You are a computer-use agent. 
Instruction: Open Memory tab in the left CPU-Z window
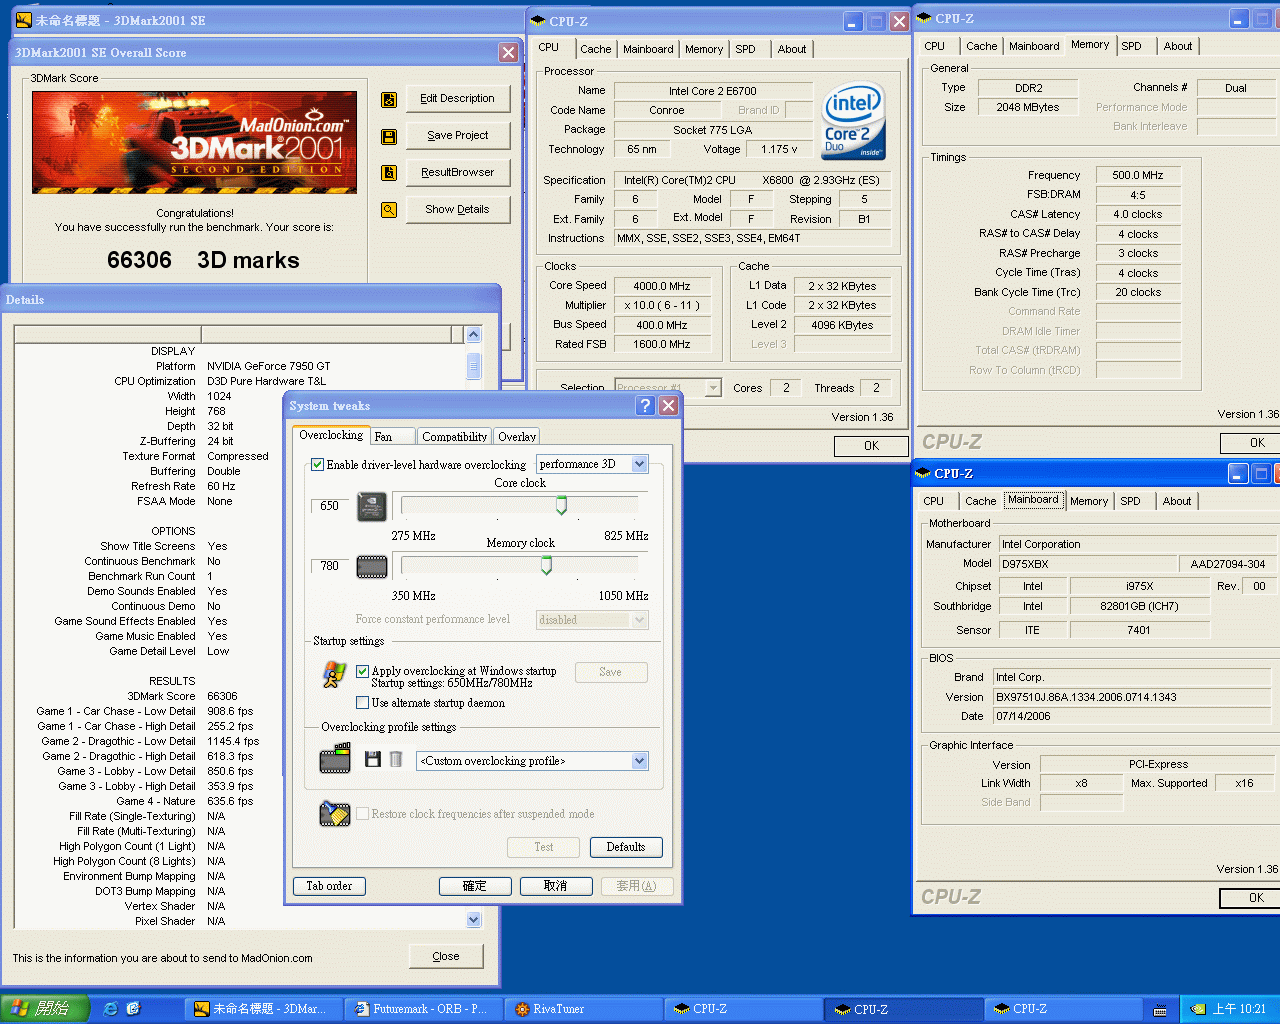tap(704, 49)
